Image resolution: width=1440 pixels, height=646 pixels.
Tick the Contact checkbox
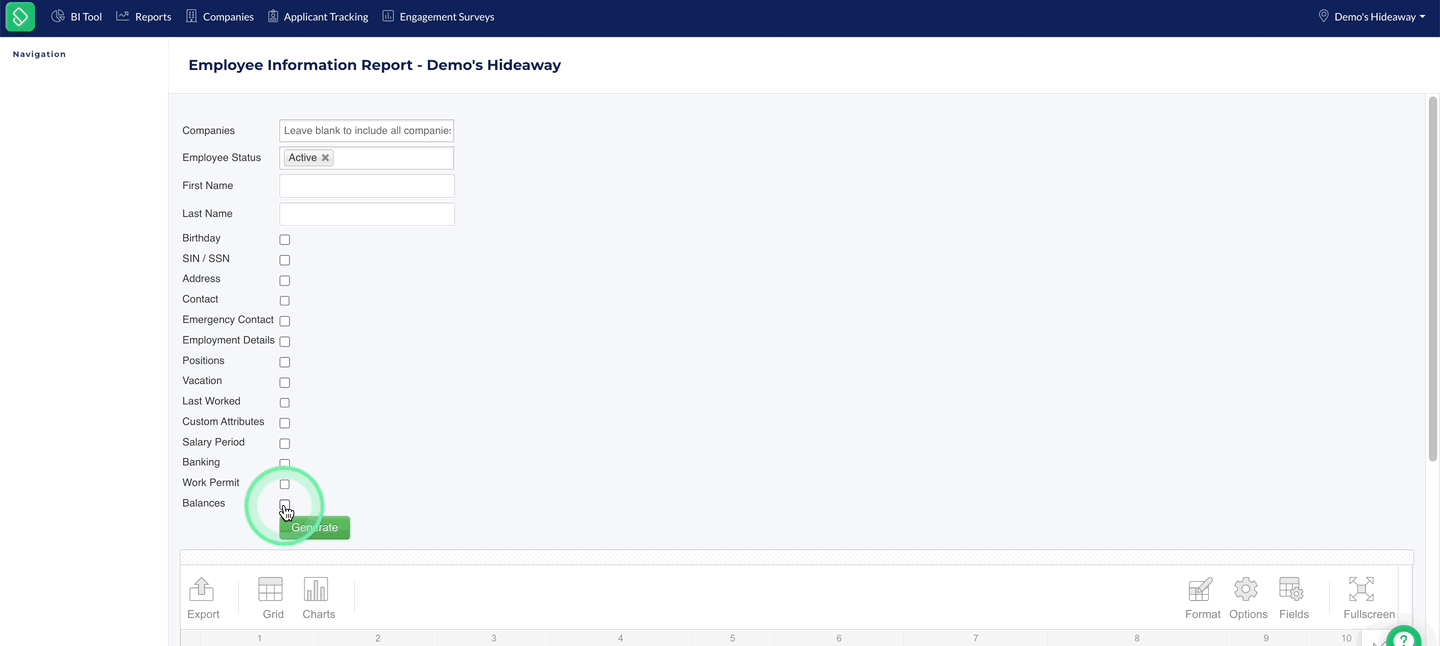click(285, 301)
